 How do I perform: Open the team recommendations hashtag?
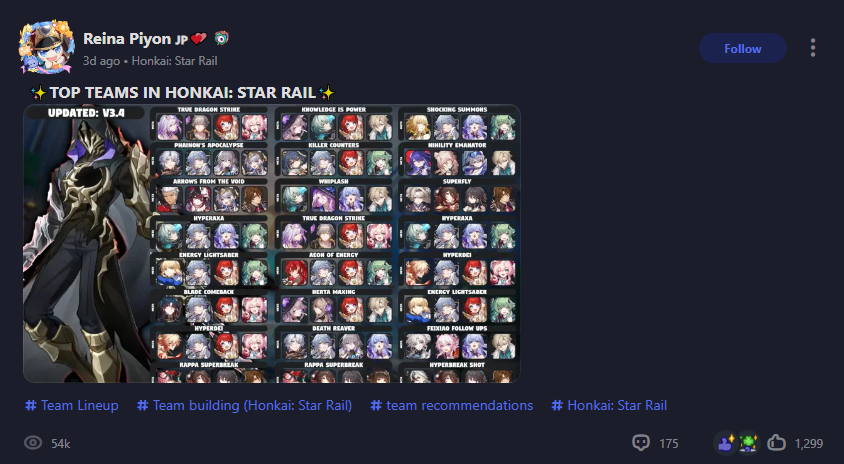click(x=452, y=405)
